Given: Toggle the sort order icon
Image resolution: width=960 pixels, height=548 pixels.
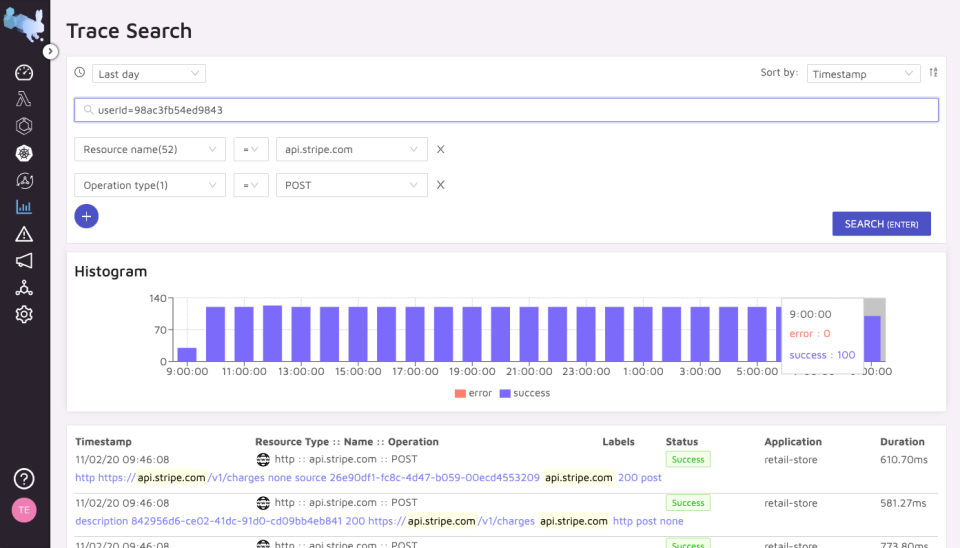Looking at the screenshot, I should (x=933, y=72).
